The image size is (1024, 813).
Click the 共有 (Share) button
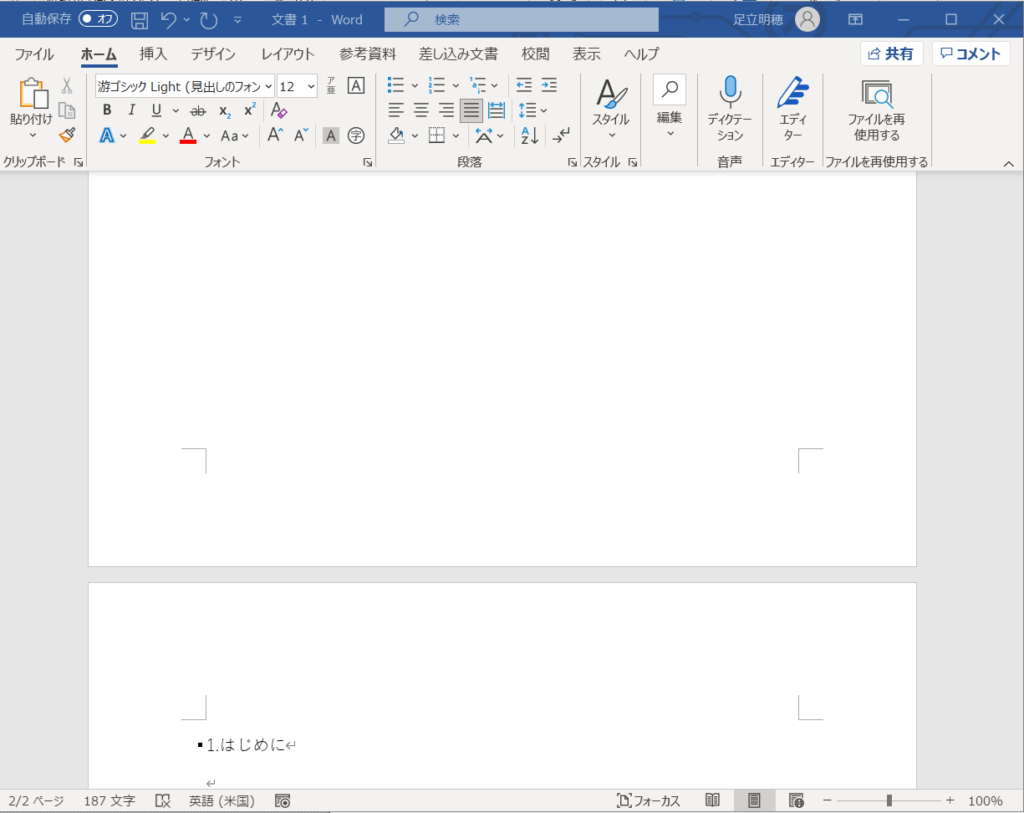click(891, 54)
